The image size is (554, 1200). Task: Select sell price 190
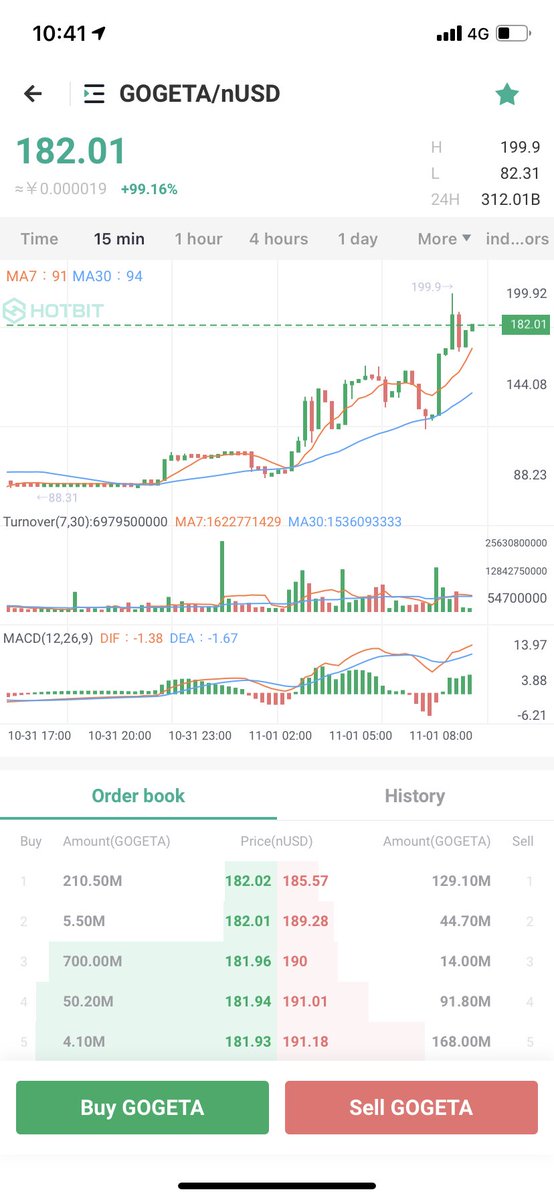295,961
